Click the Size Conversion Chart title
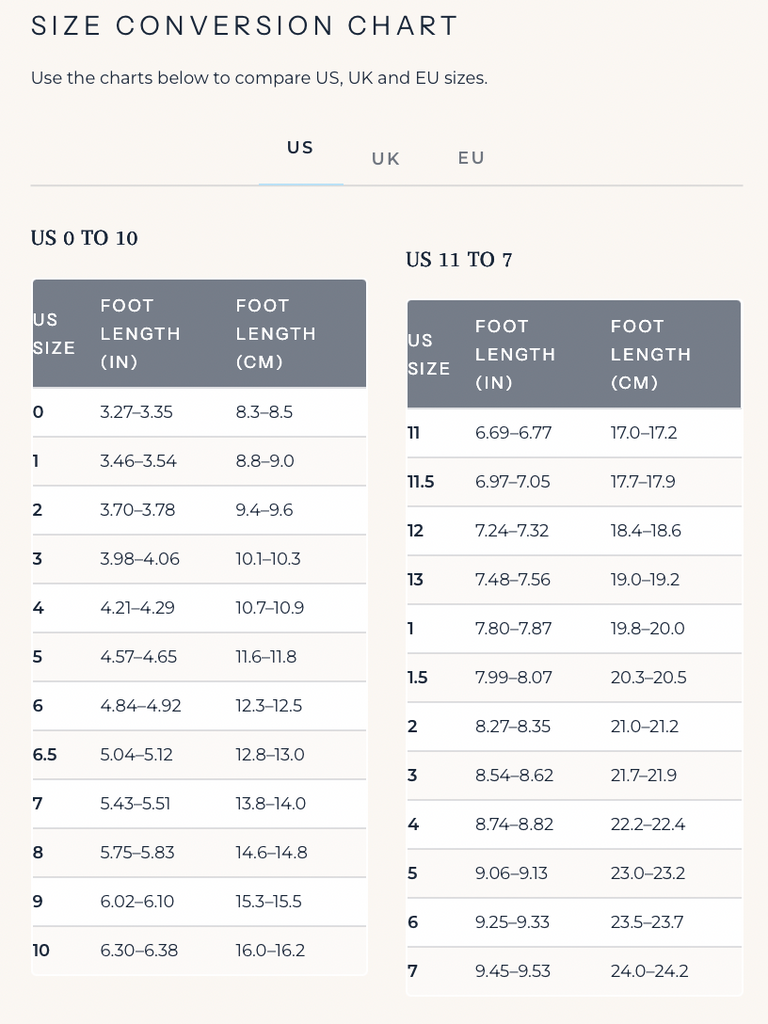 [244, 26]
